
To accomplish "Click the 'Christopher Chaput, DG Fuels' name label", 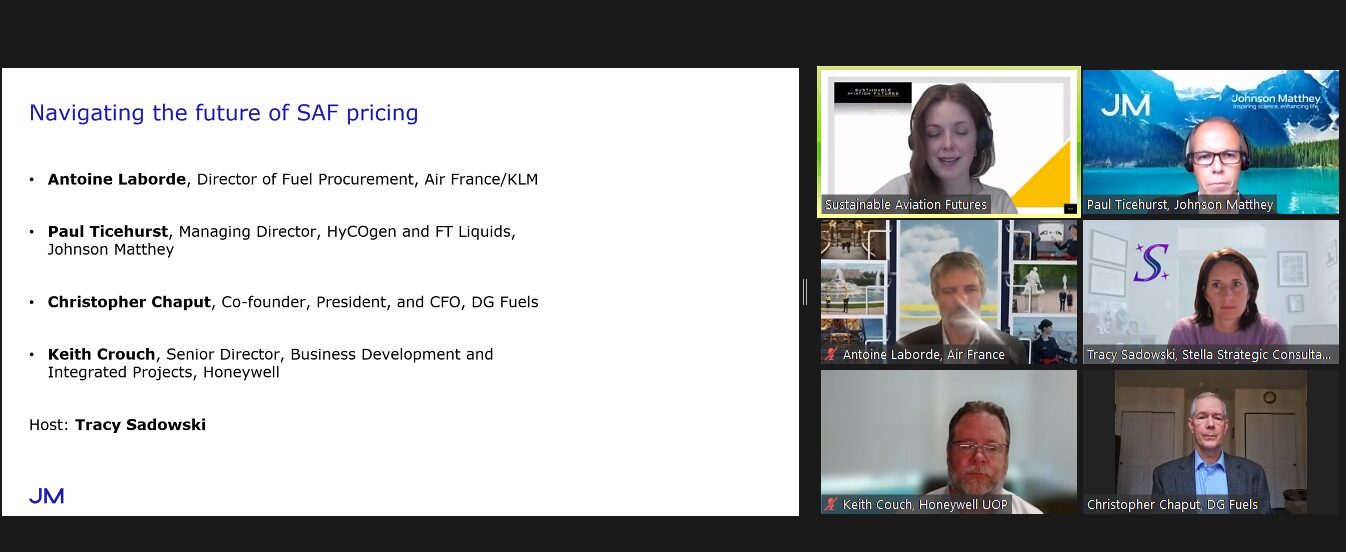I will pyautogui.click(x=1172, y=505).
